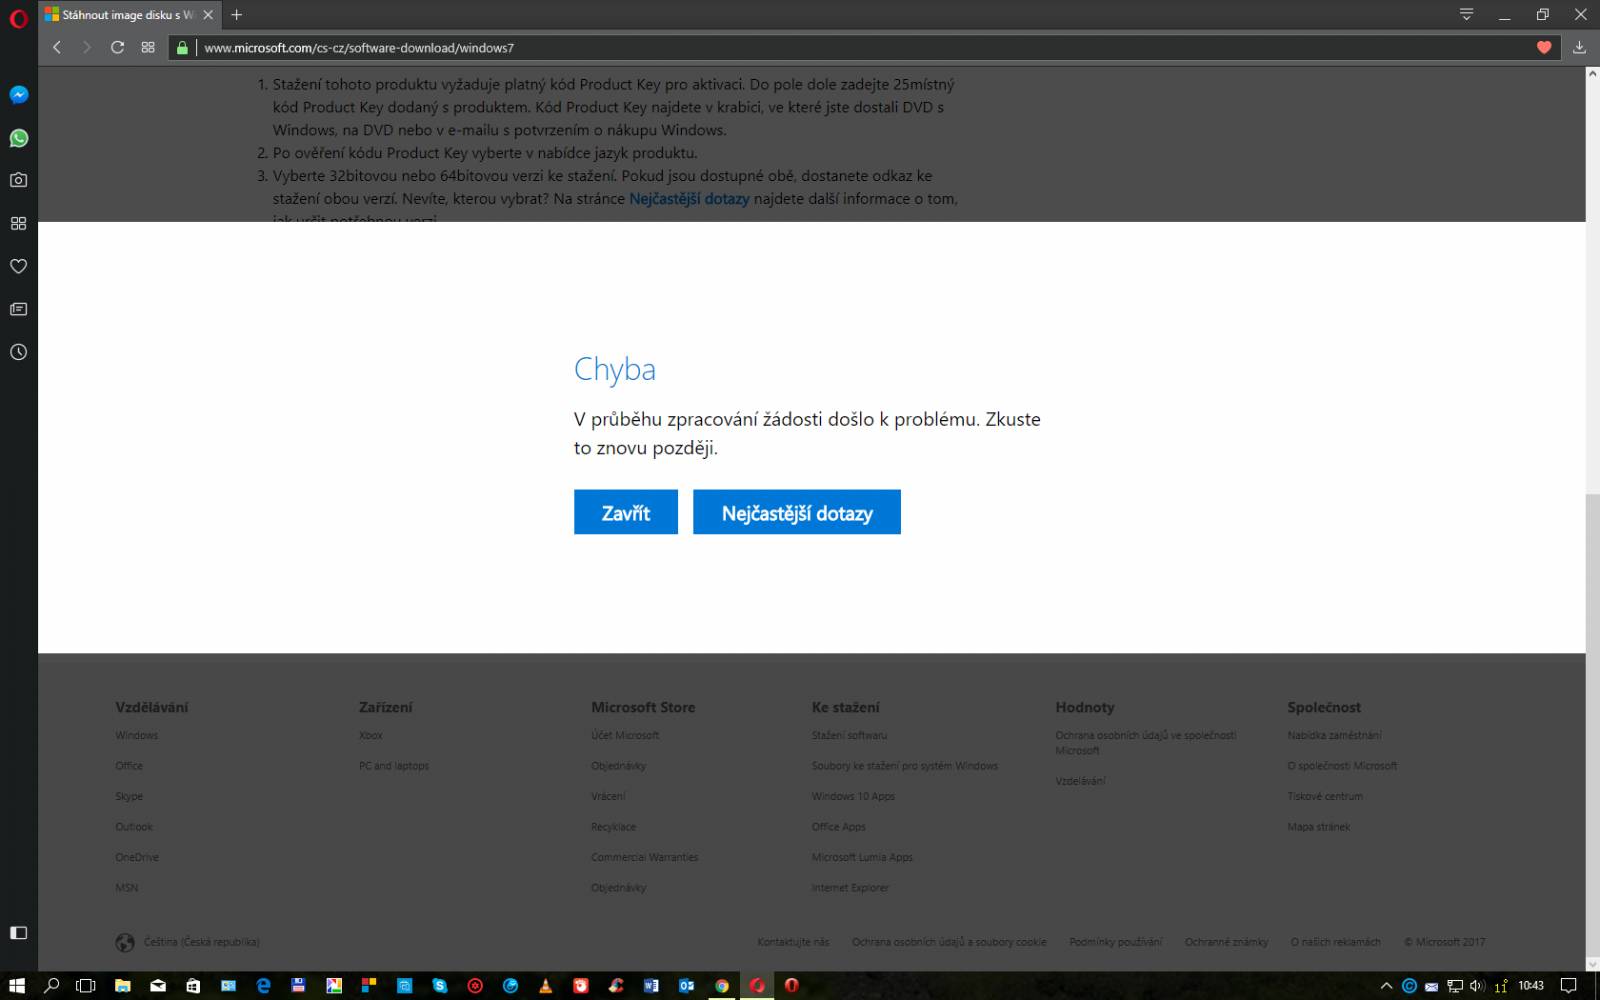Open browsing history from the sidebar clock

point(18,352)
